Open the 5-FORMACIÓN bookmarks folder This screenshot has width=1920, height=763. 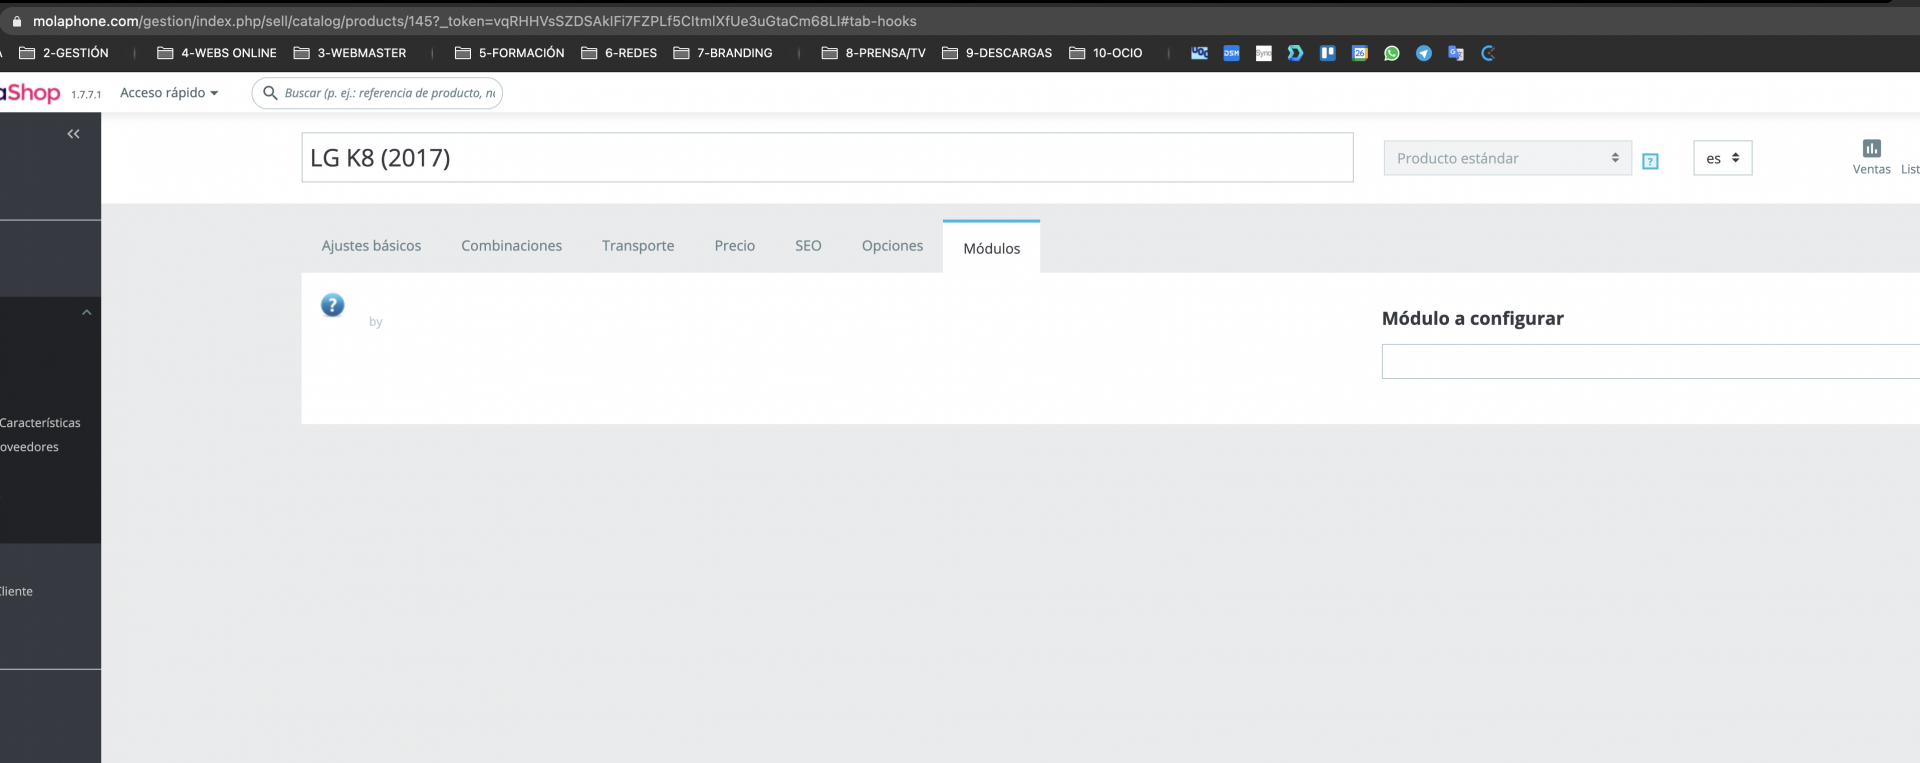[510, 53]
